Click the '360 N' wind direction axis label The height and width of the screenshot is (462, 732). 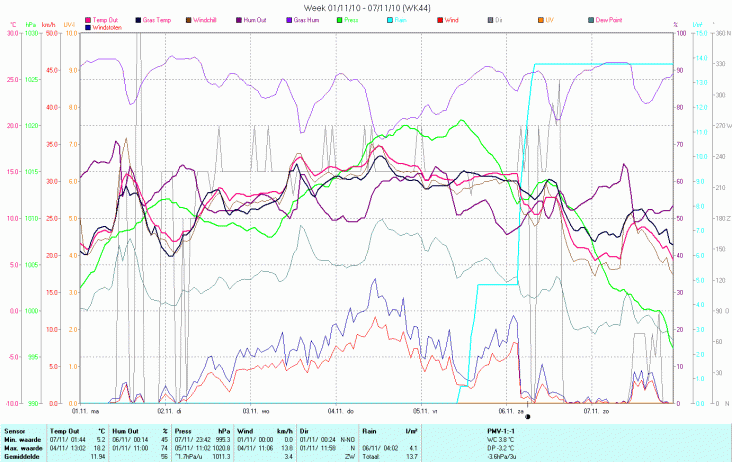[x=723, y=33]
